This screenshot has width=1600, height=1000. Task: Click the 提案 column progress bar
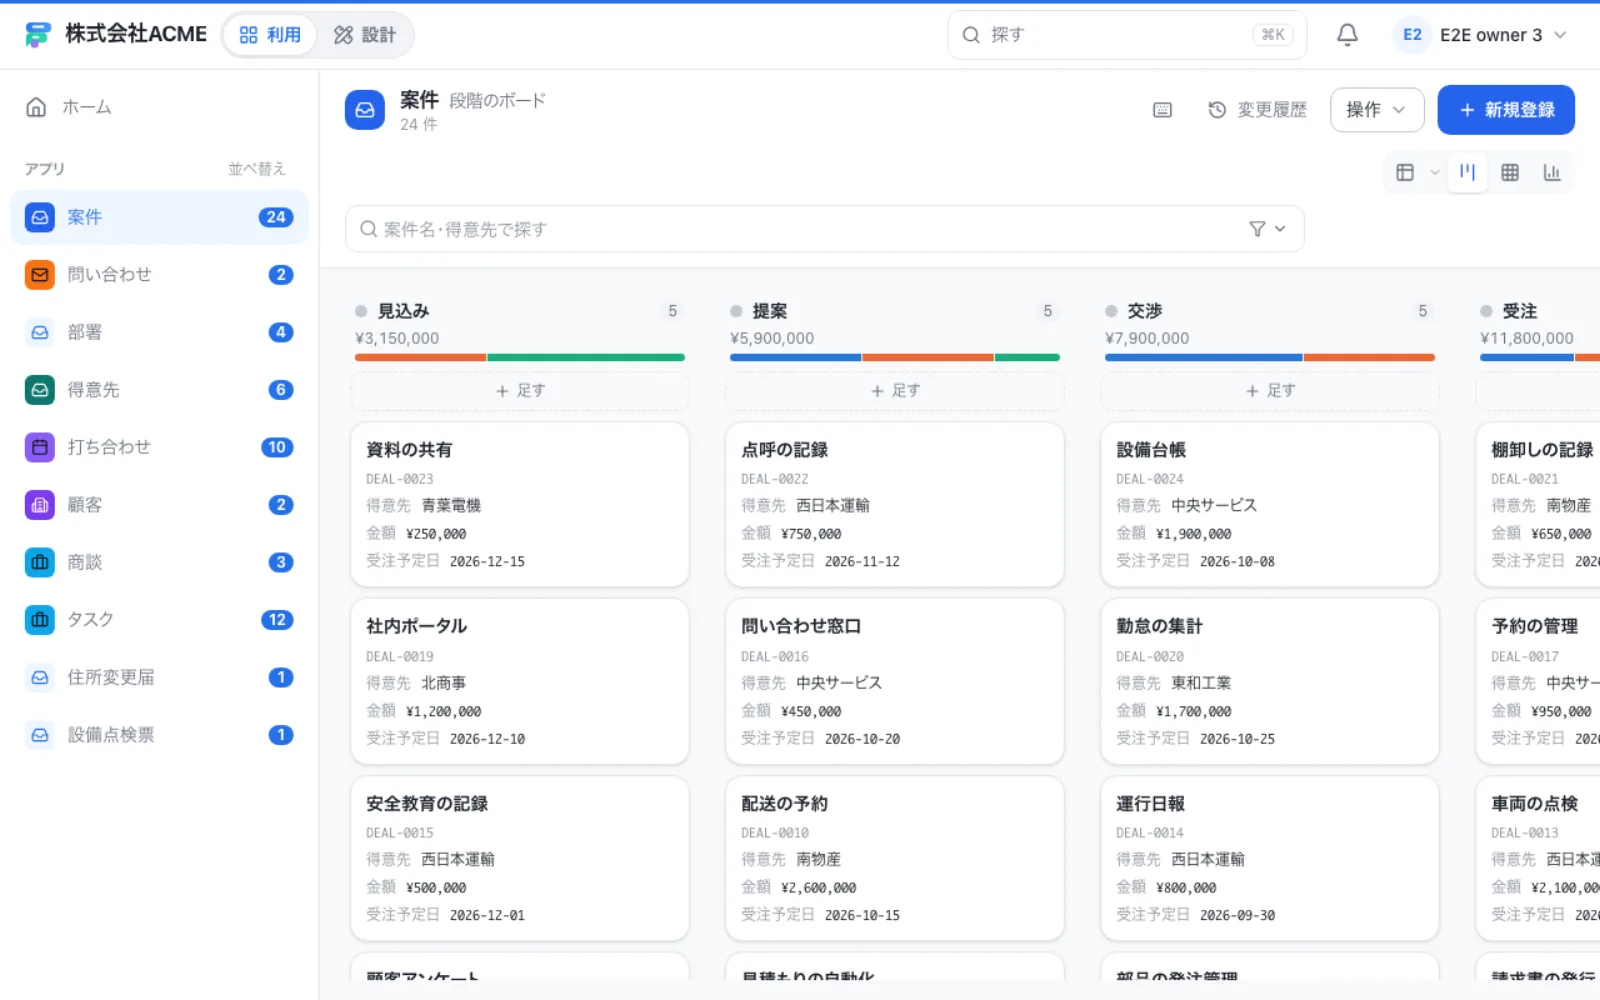[895, 357]
